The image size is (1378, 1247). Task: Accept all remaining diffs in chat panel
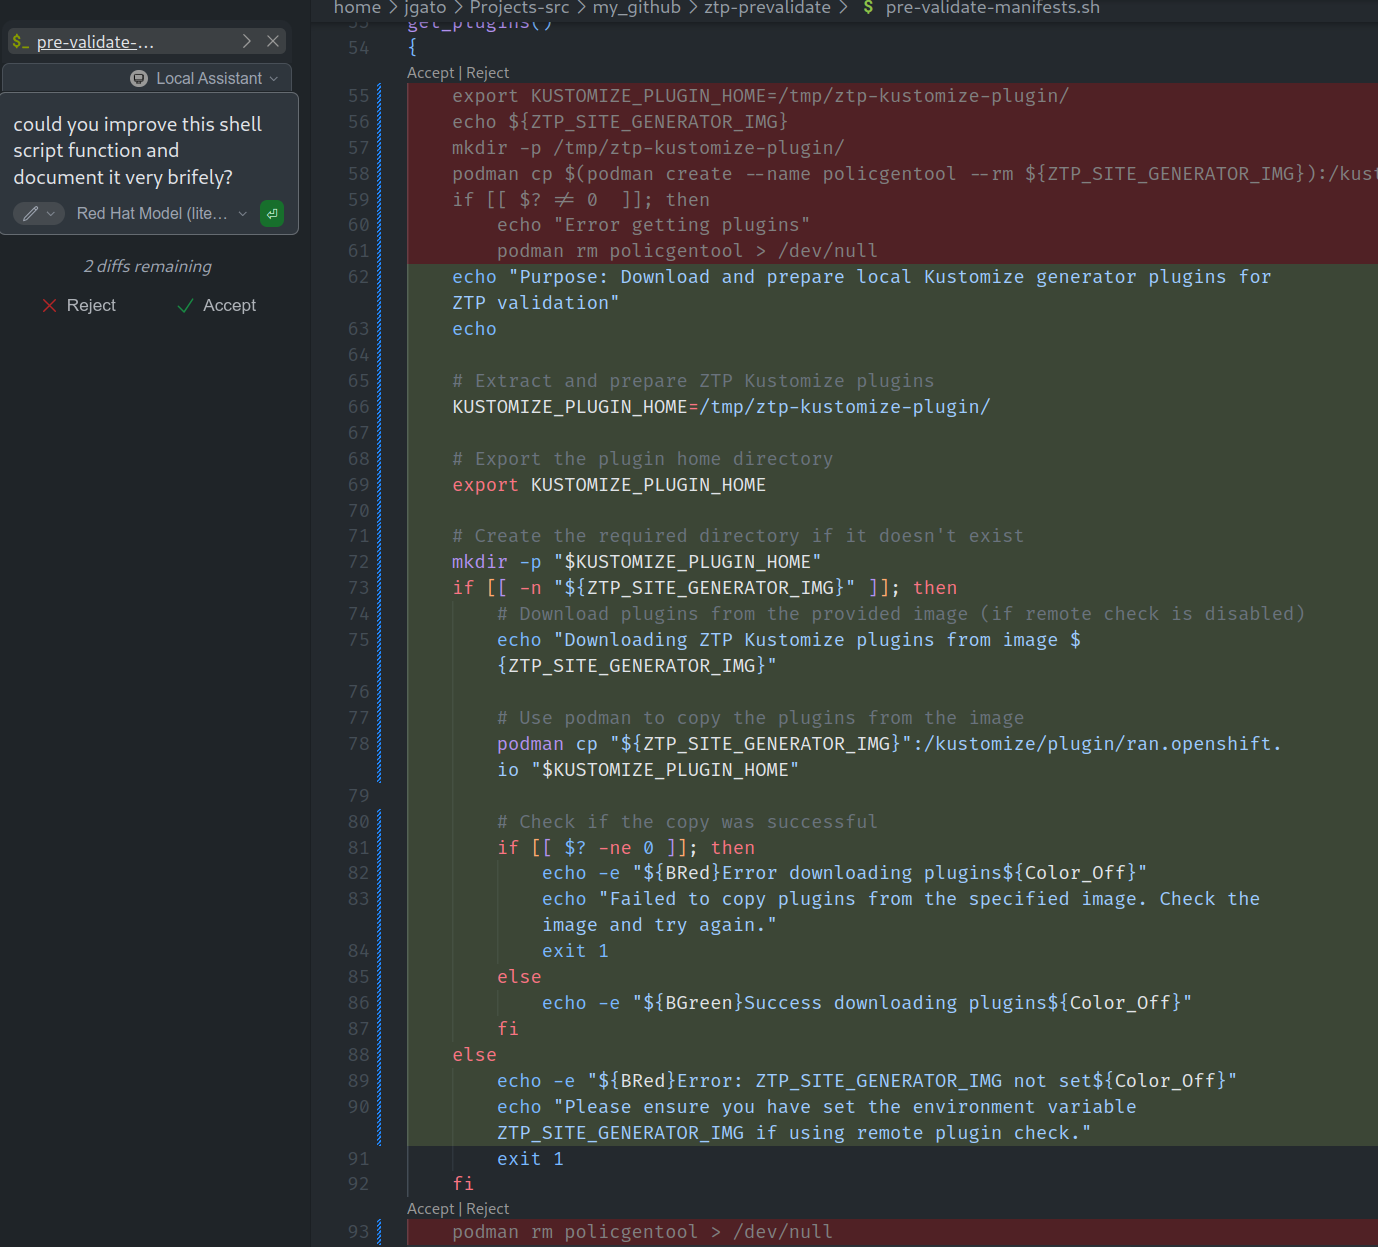pyautogui.click(x=217, y=305)
